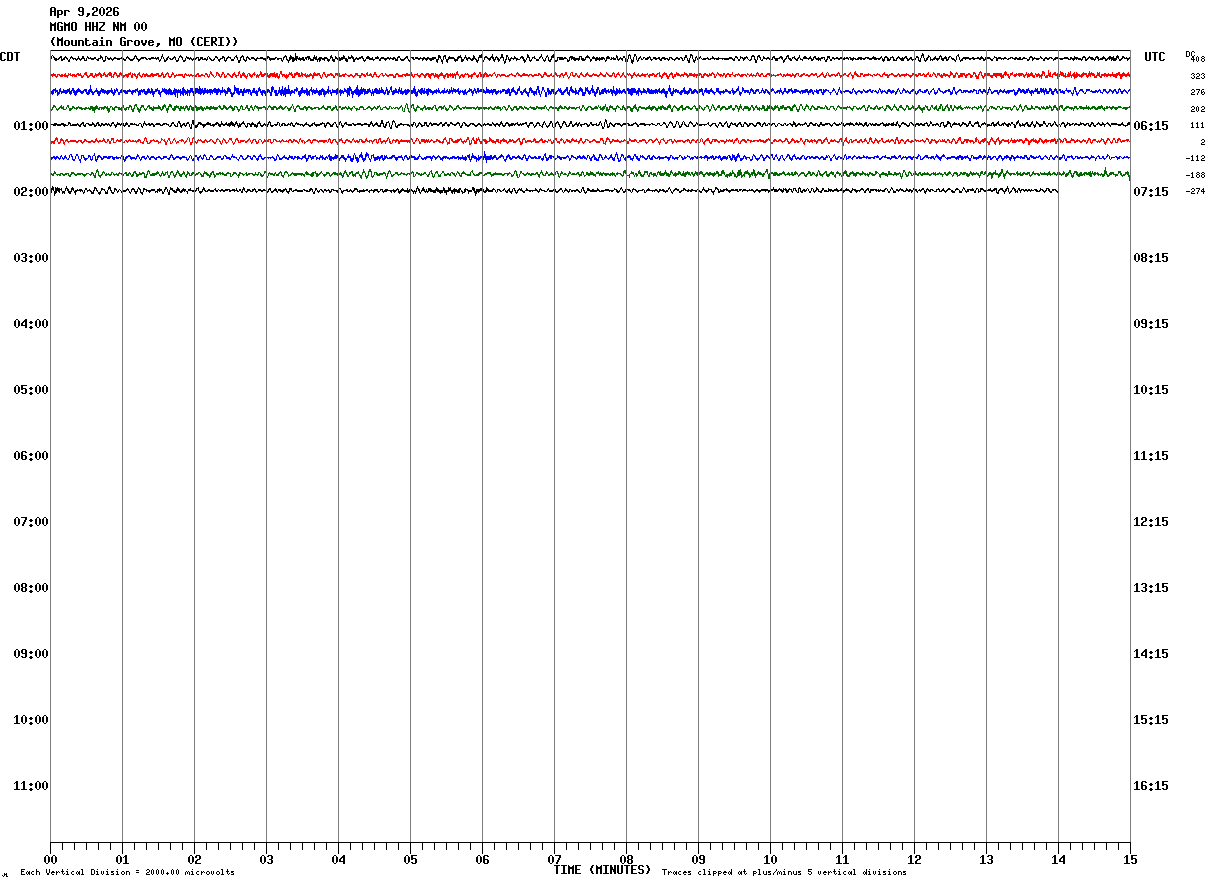Click the '10:00' CDT time label
Screen dimensions: 1210x886
(x=31, y=720)
